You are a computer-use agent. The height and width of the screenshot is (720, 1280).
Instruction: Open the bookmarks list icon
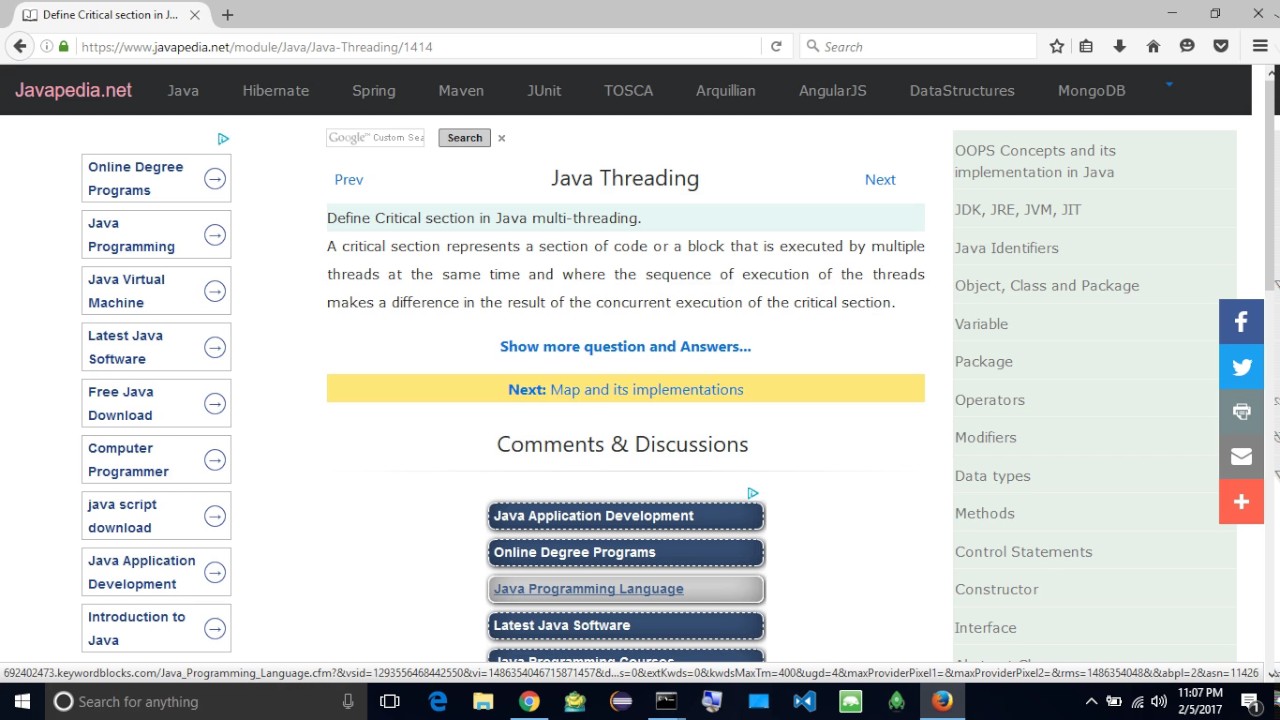pos(1087,46)
